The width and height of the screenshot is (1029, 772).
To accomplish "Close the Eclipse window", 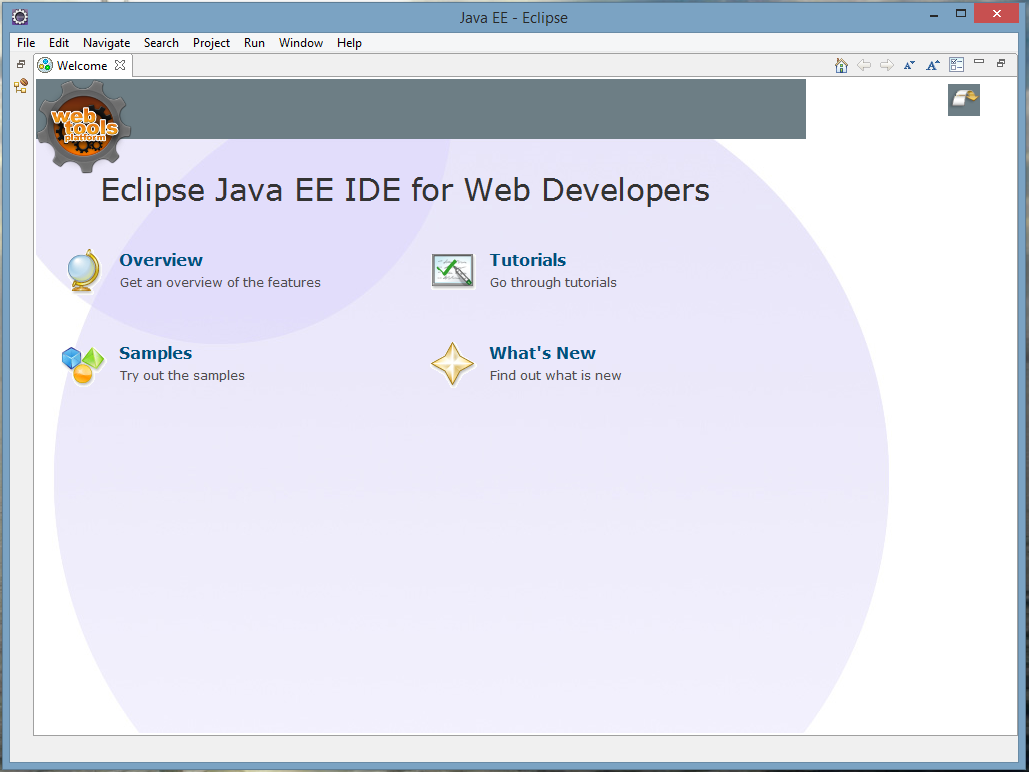I will 997,14.
